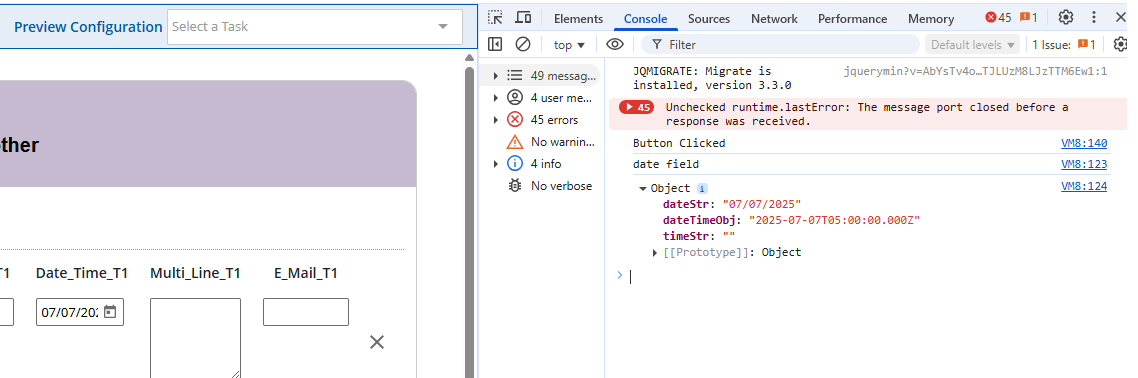Open DevTools settings gear icon
The image size is (1138, 378).
point(1065,17)
